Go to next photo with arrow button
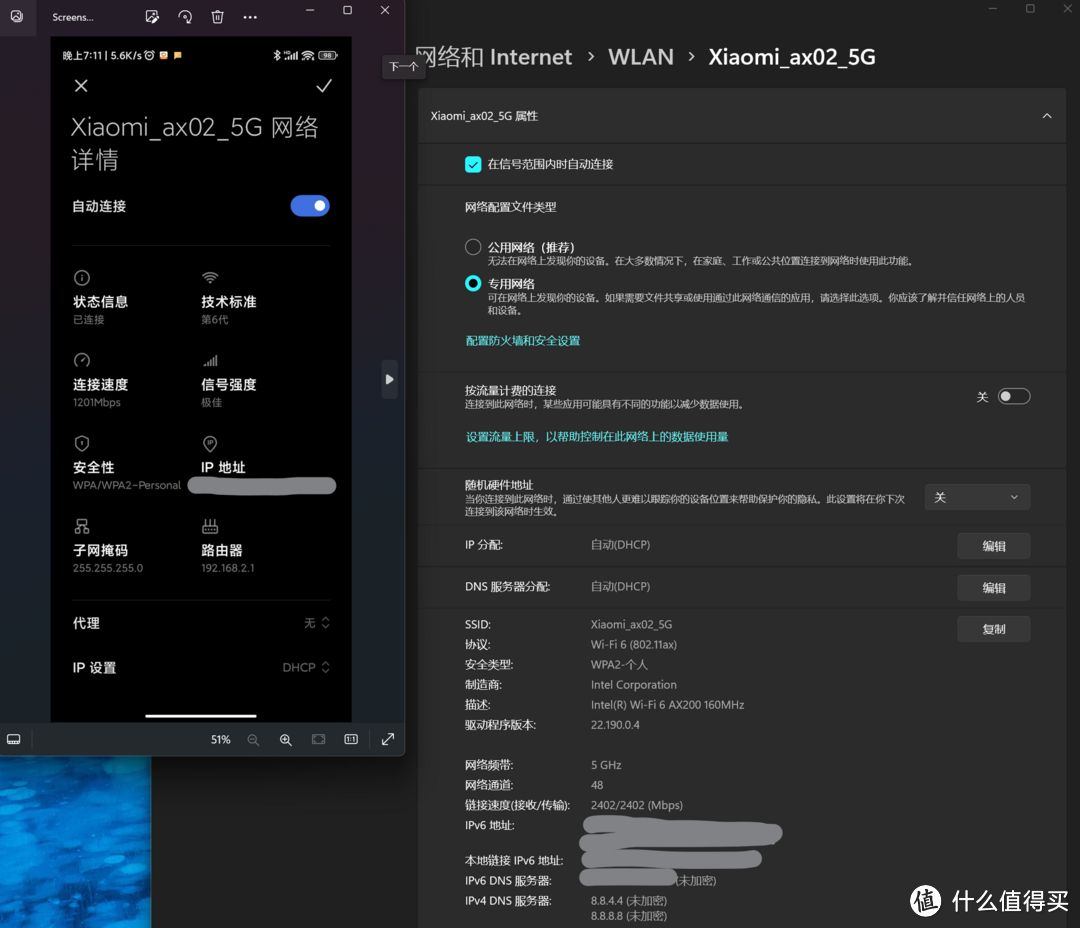This screenshot has width=1080, height=928. pos(389,379)
